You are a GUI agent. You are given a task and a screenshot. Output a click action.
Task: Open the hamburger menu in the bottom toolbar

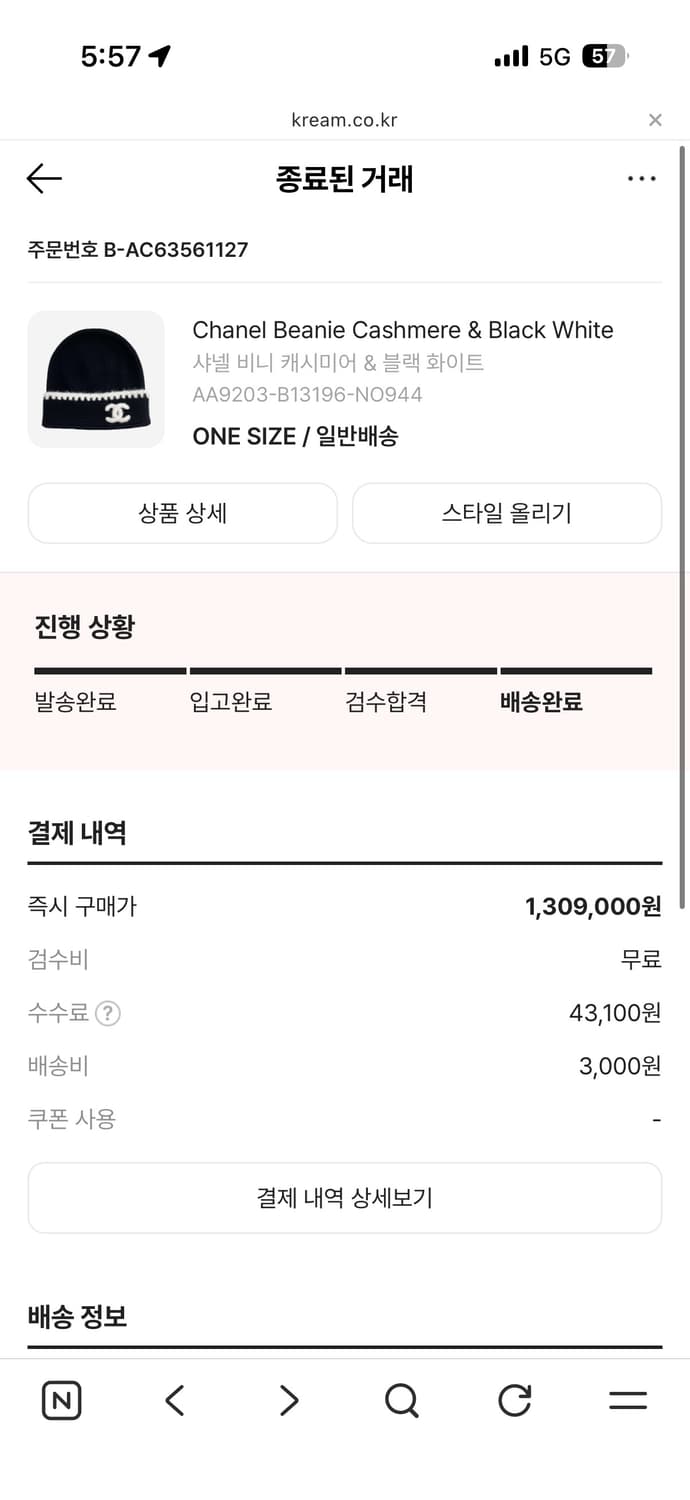click(628, 1400)
